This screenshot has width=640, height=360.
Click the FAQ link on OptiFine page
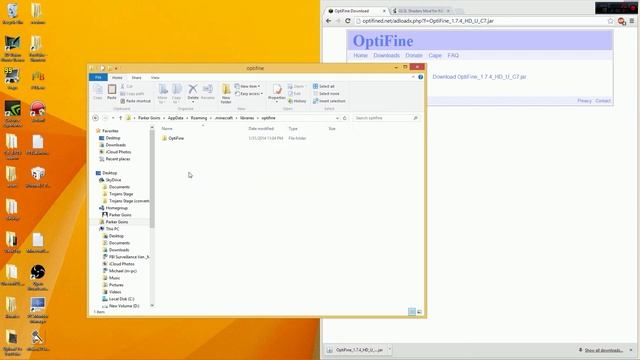click(453, 56)
